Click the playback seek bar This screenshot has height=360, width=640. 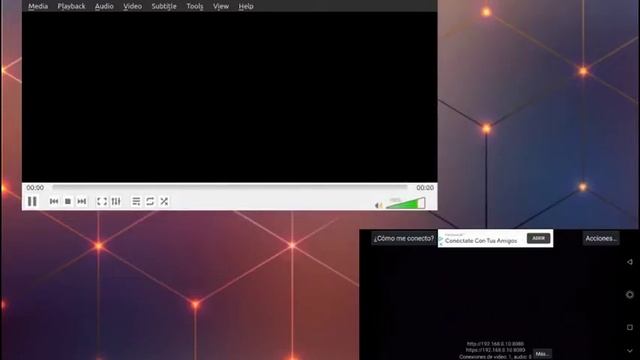coord(230,187)
